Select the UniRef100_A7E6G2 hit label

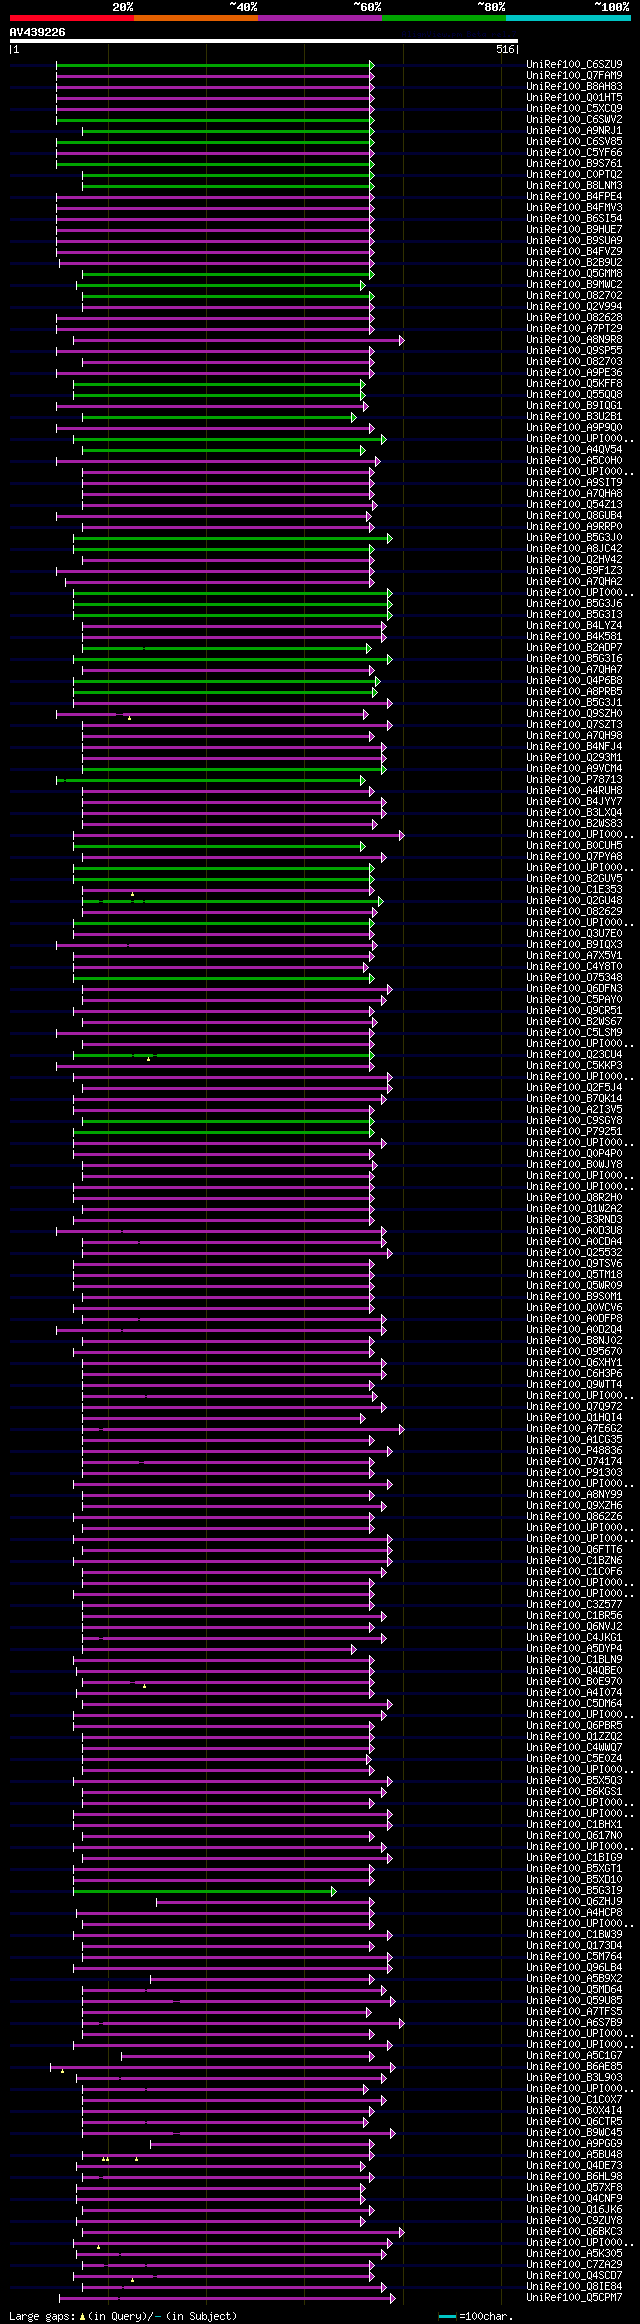pos(574,1429)
